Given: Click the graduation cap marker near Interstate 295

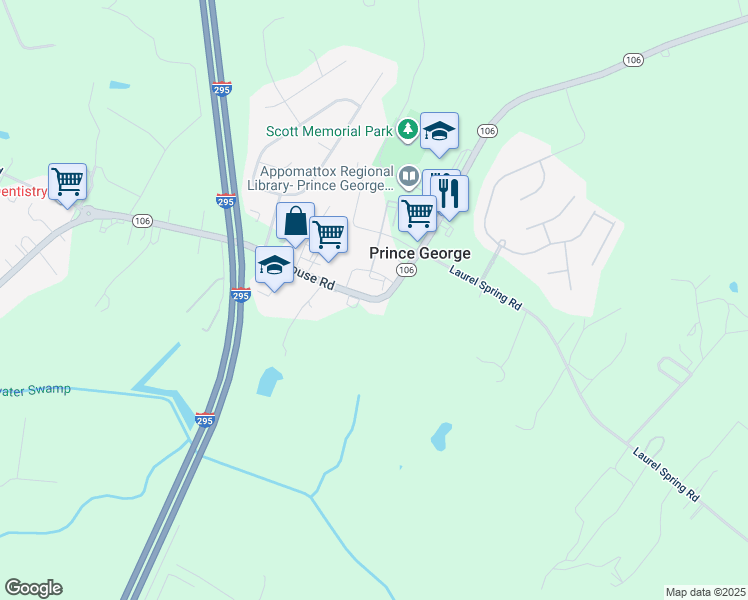Looking at the screenshot, I should pyautogui.click(x=275, y=268).
